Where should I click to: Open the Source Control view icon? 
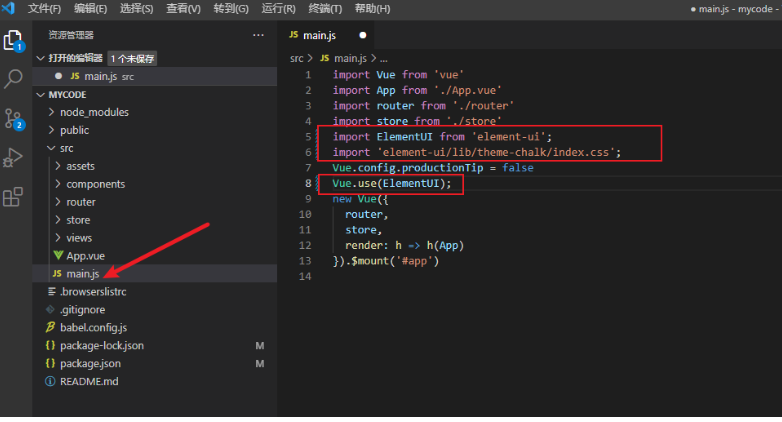[x=13, y=119]
